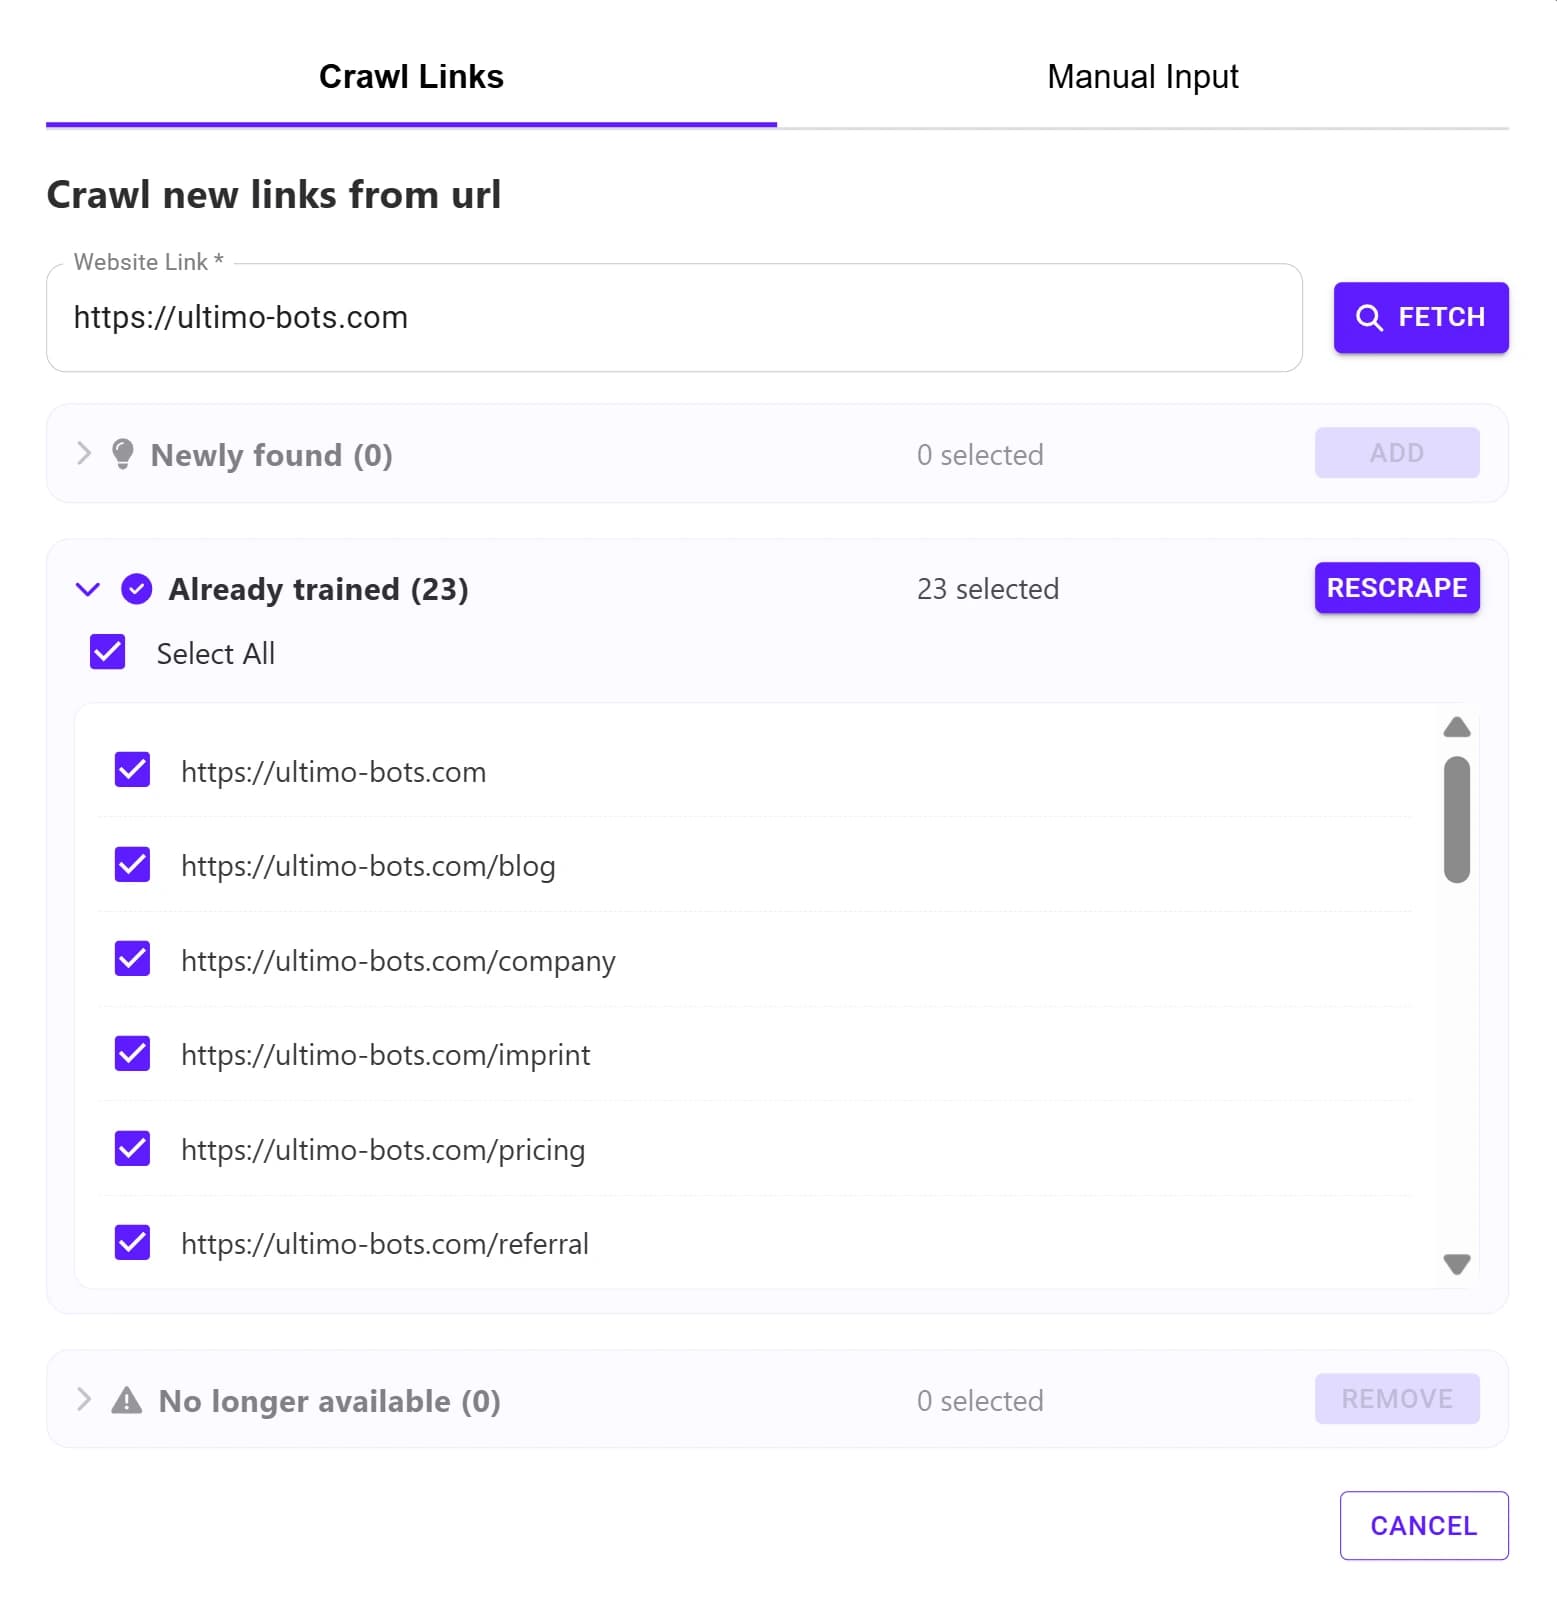The image size is (1557, 1606).
Task: Toggle Select All for trained links
Action: tap(107, 652)
